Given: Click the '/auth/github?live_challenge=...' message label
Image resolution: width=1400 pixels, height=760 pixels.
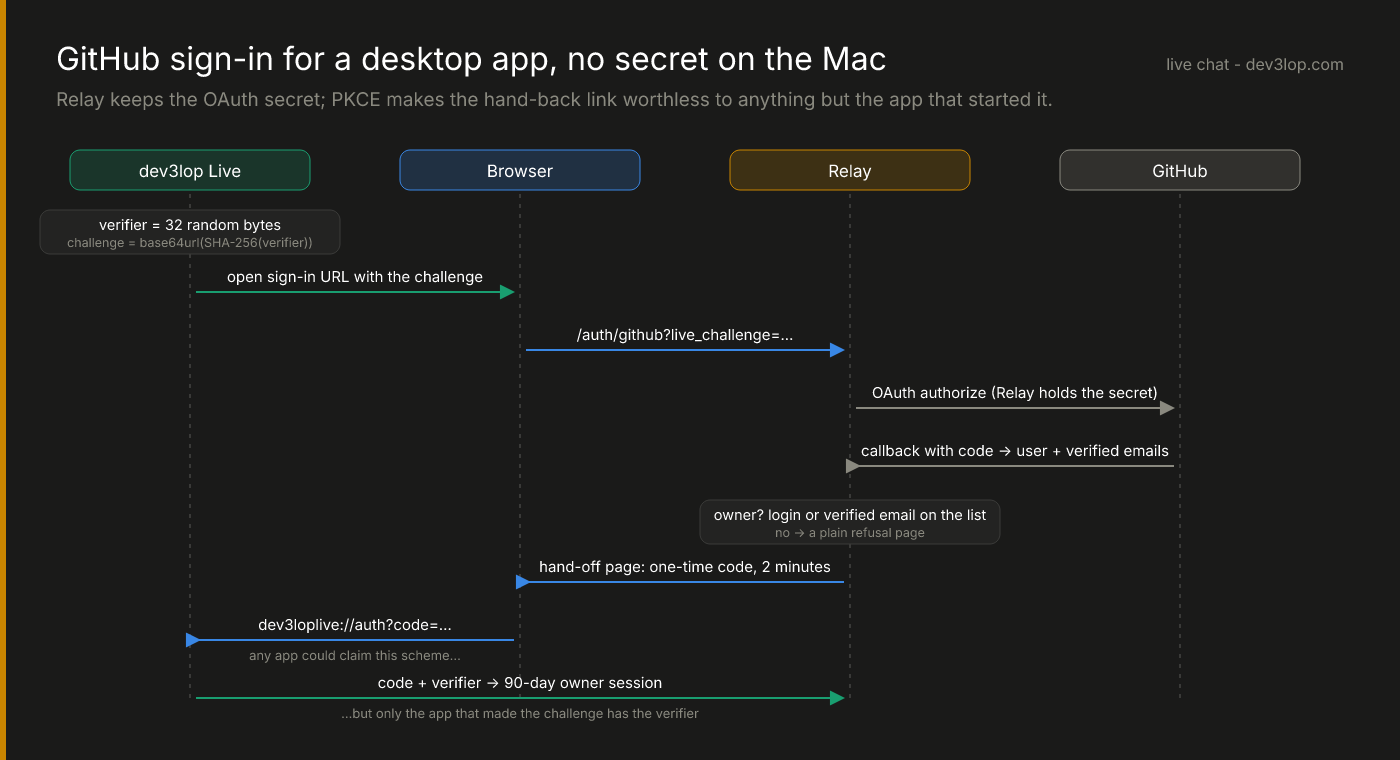Looking at the screenshot, I should [x=685, y=335].
